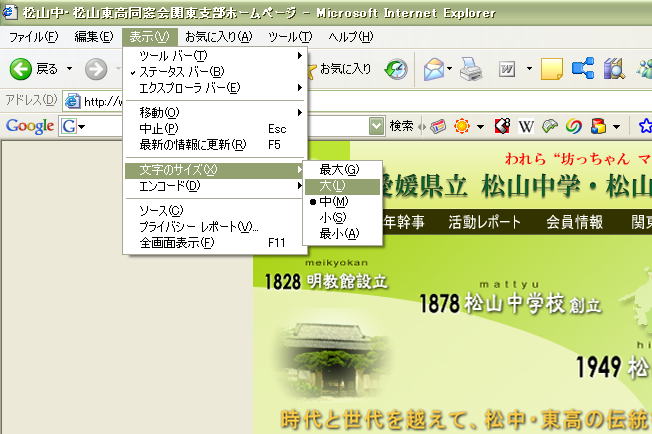Expand the エクスプローラ バー submenu
652x434 pixels.
(215, 88)
